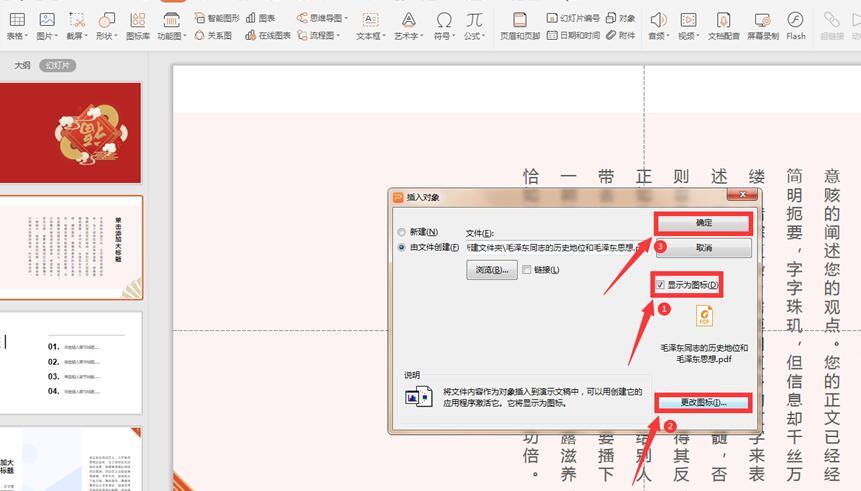Insert 智能图形 smart graphic

[x=216, y=18]
